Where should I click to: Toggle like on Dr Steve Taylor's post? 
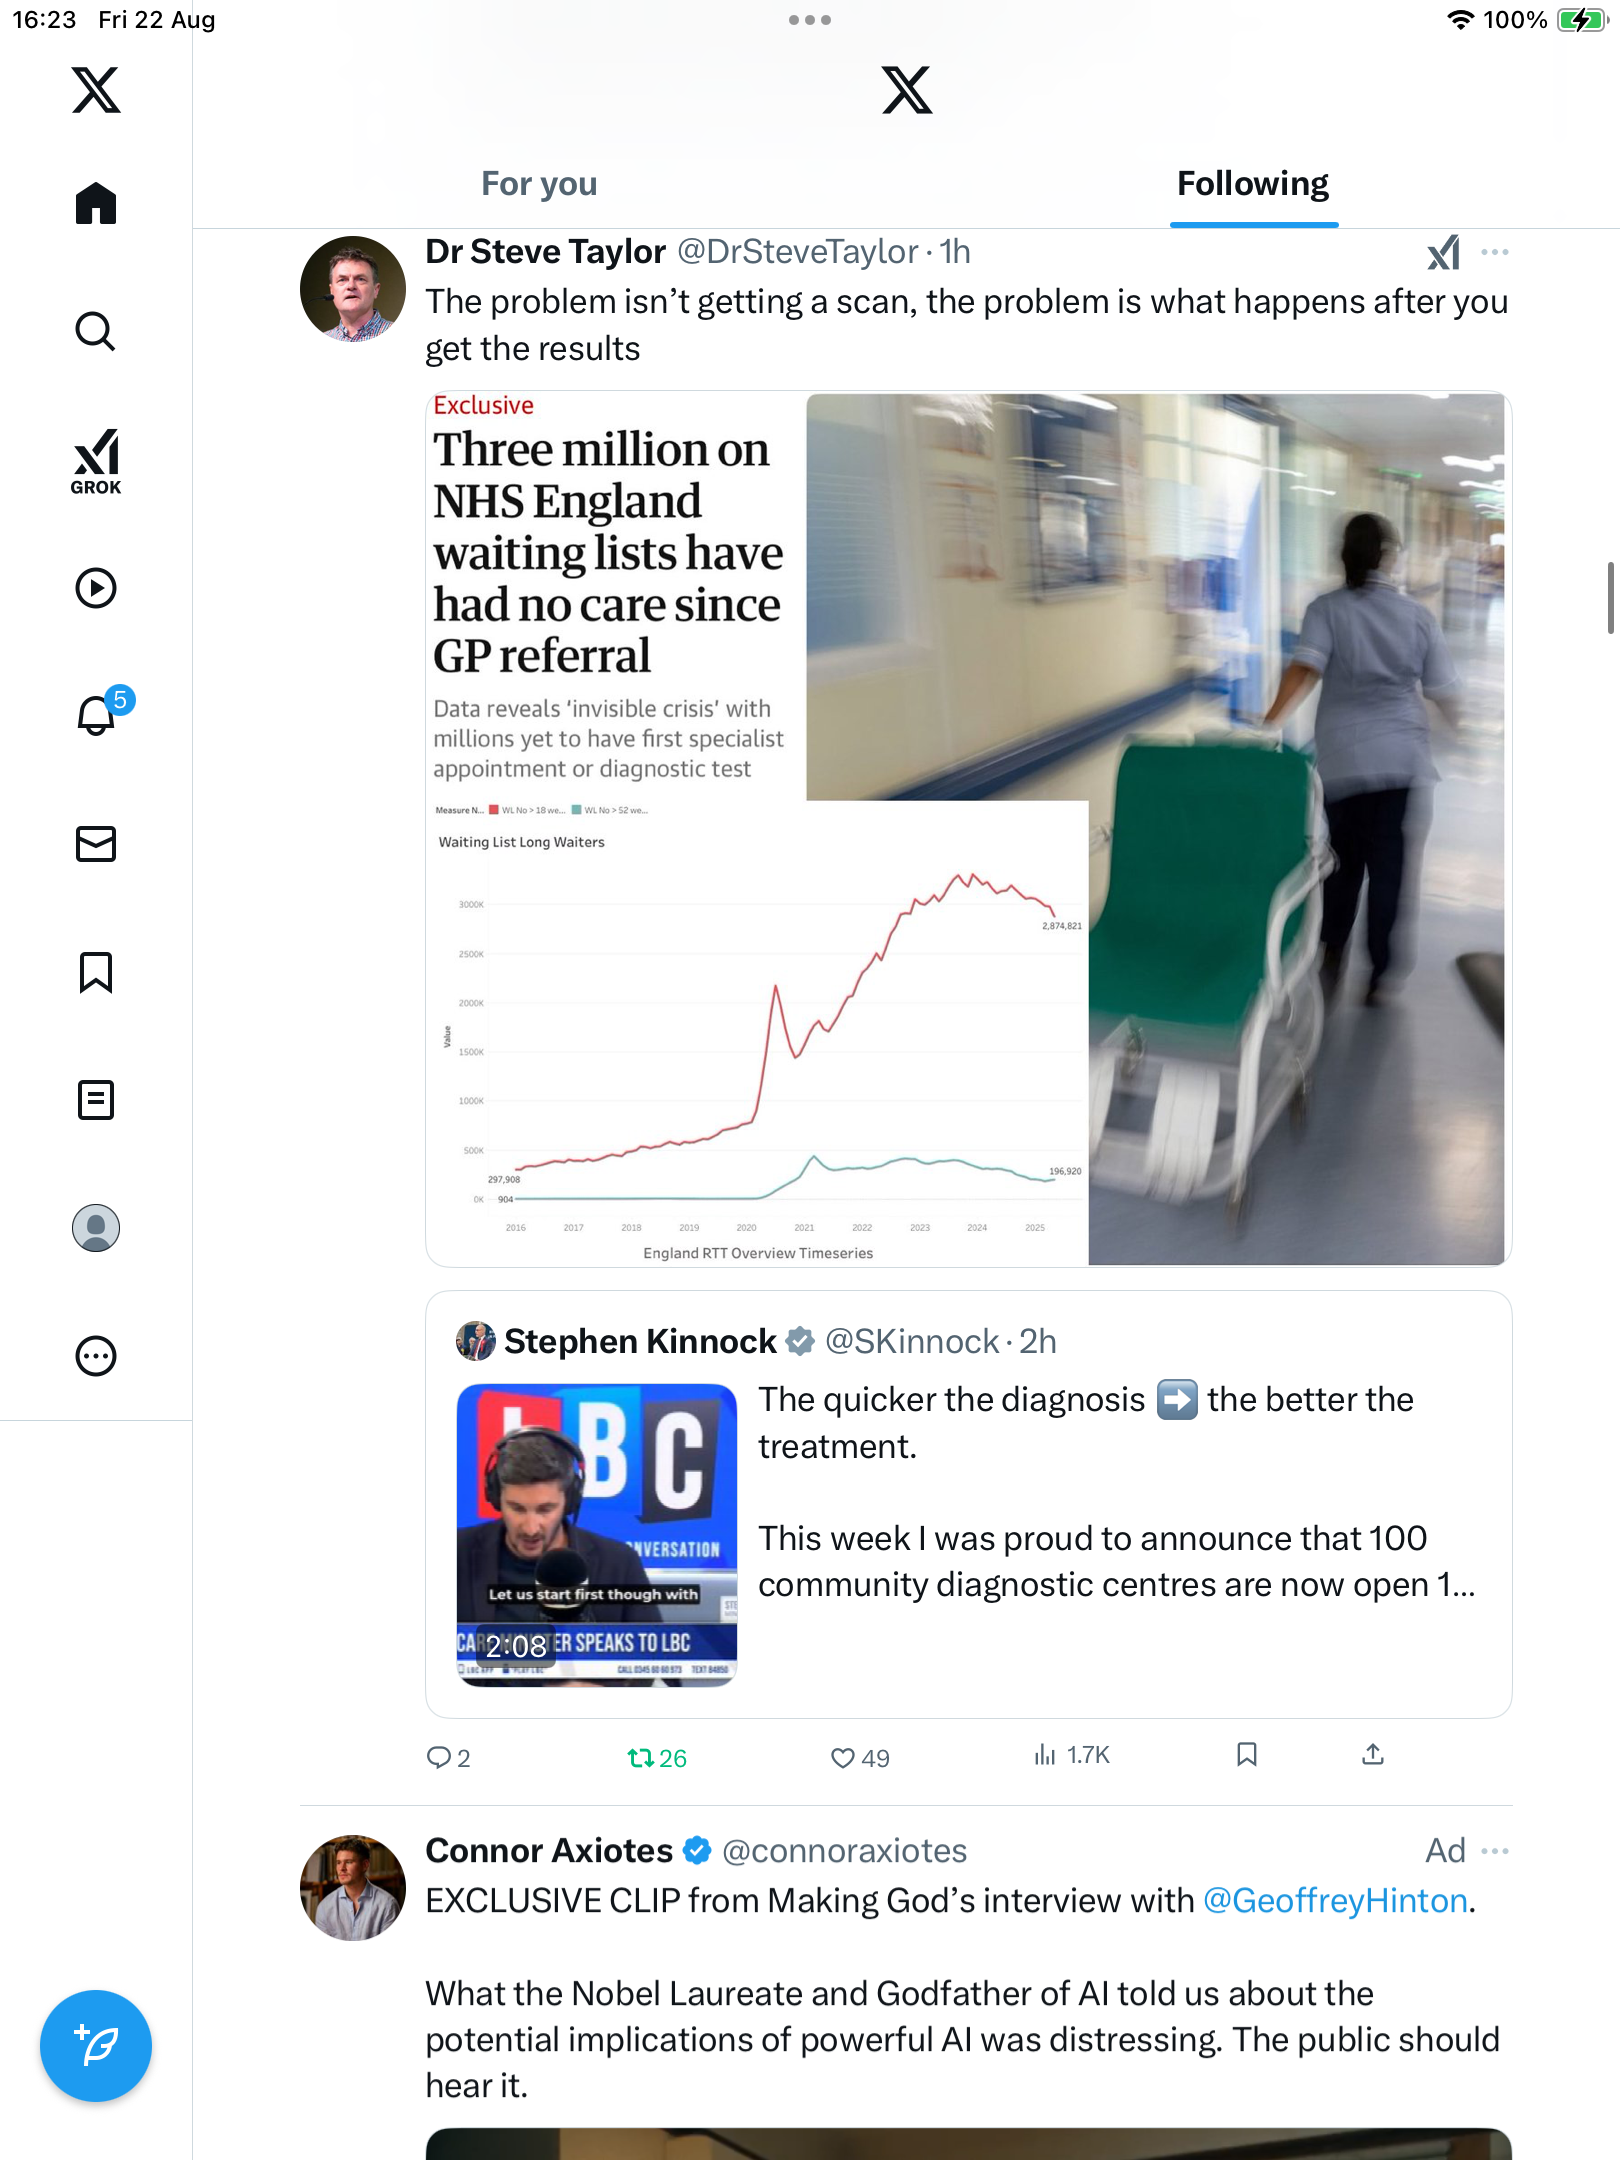click(x=843, y=1757)
